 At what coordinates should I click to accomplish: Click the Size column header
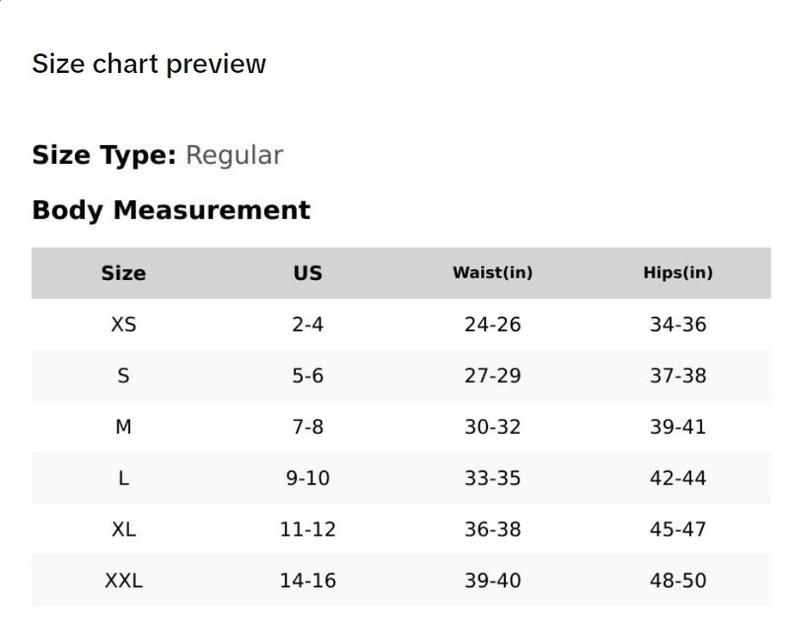point(123,273)
